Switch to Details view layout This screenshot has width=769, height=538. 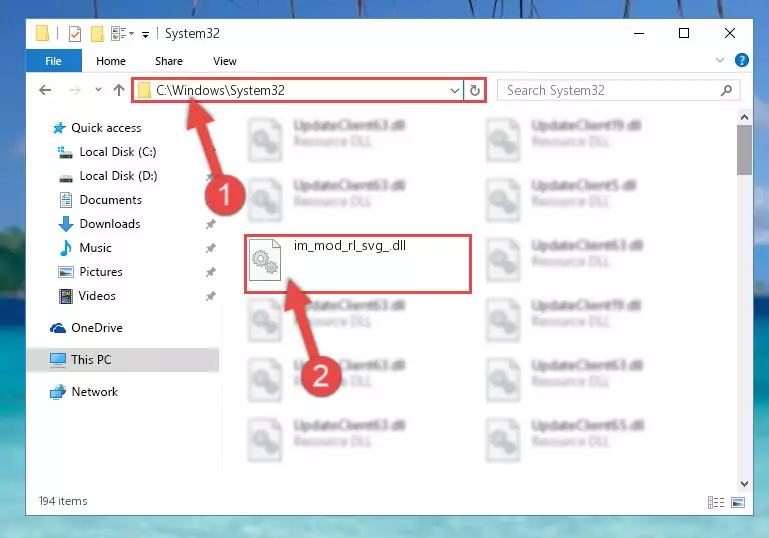click(x=716, y=502)
